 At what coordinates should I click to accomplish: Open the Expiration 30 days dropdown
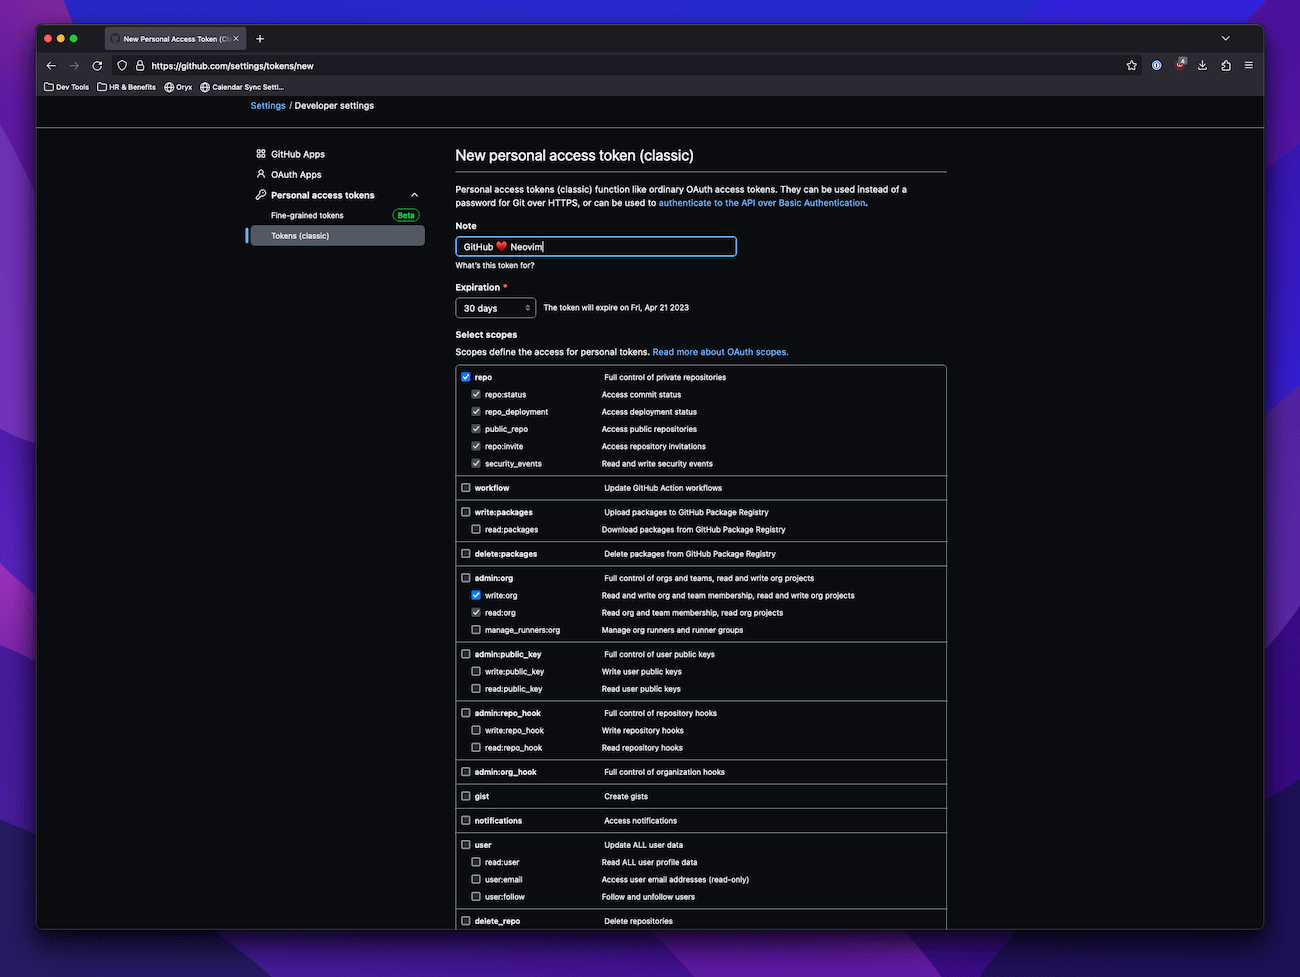495,308
